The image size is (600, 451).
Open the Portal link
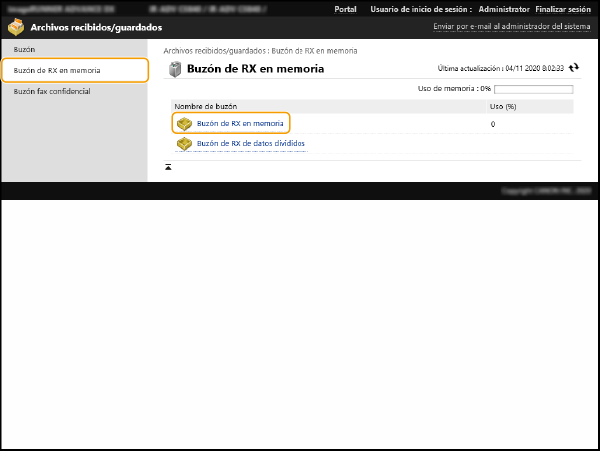[x=345, y=8]
